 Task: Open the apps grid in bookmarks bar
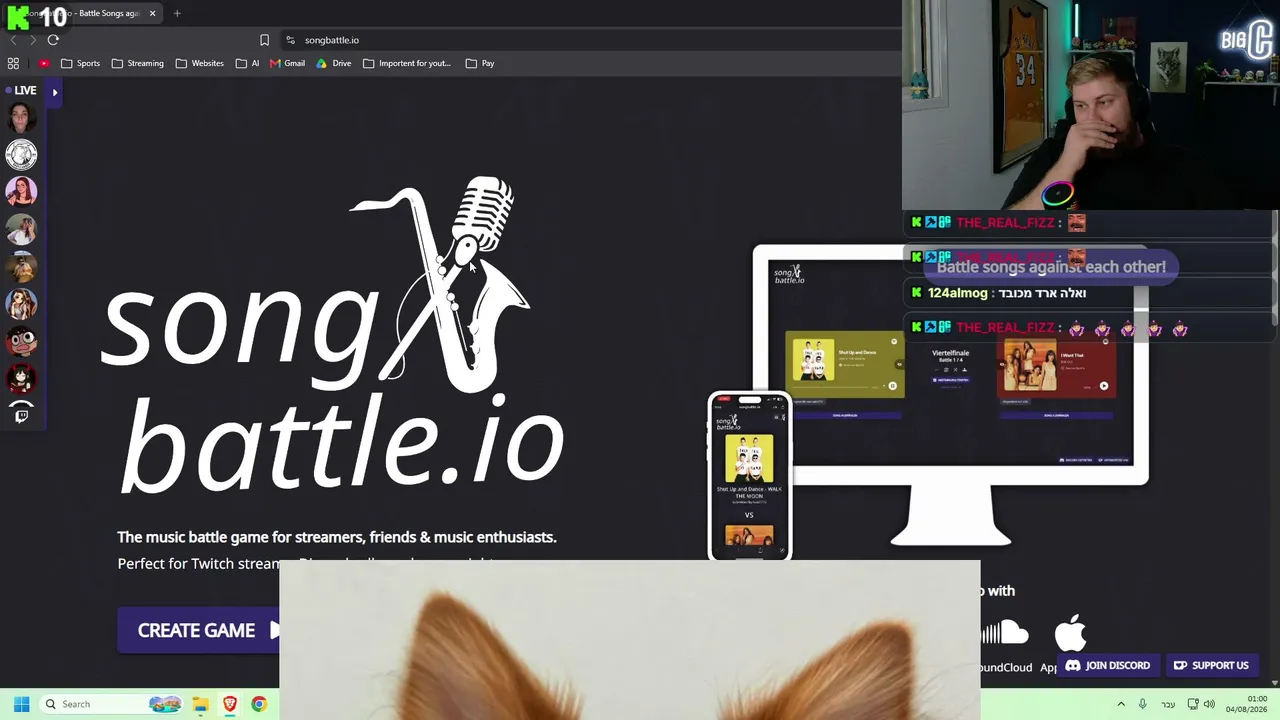[x=13, y=63]
